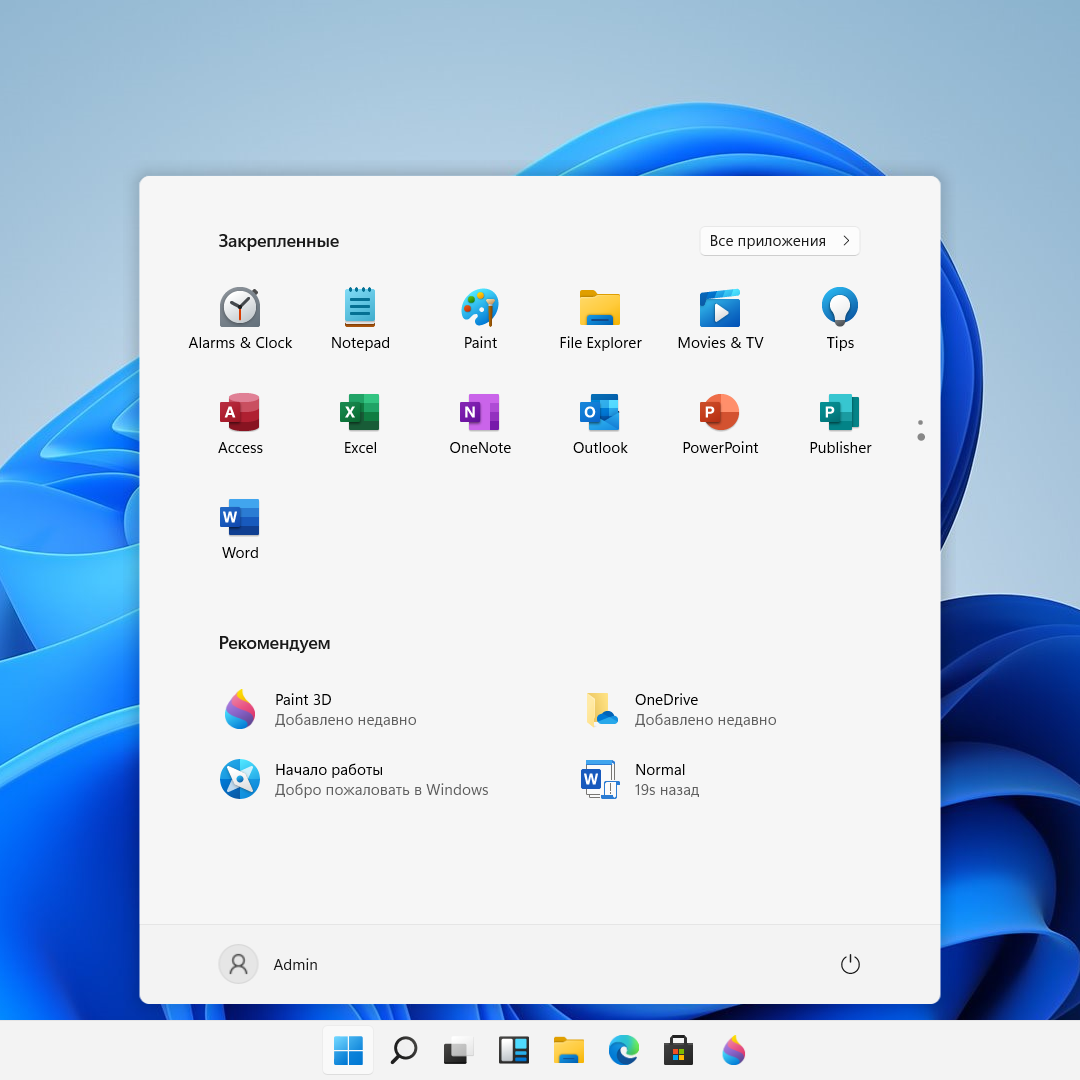Open the Все приложения list
The width and height of the screenshot is (1080, 1080).
(779, 241)
